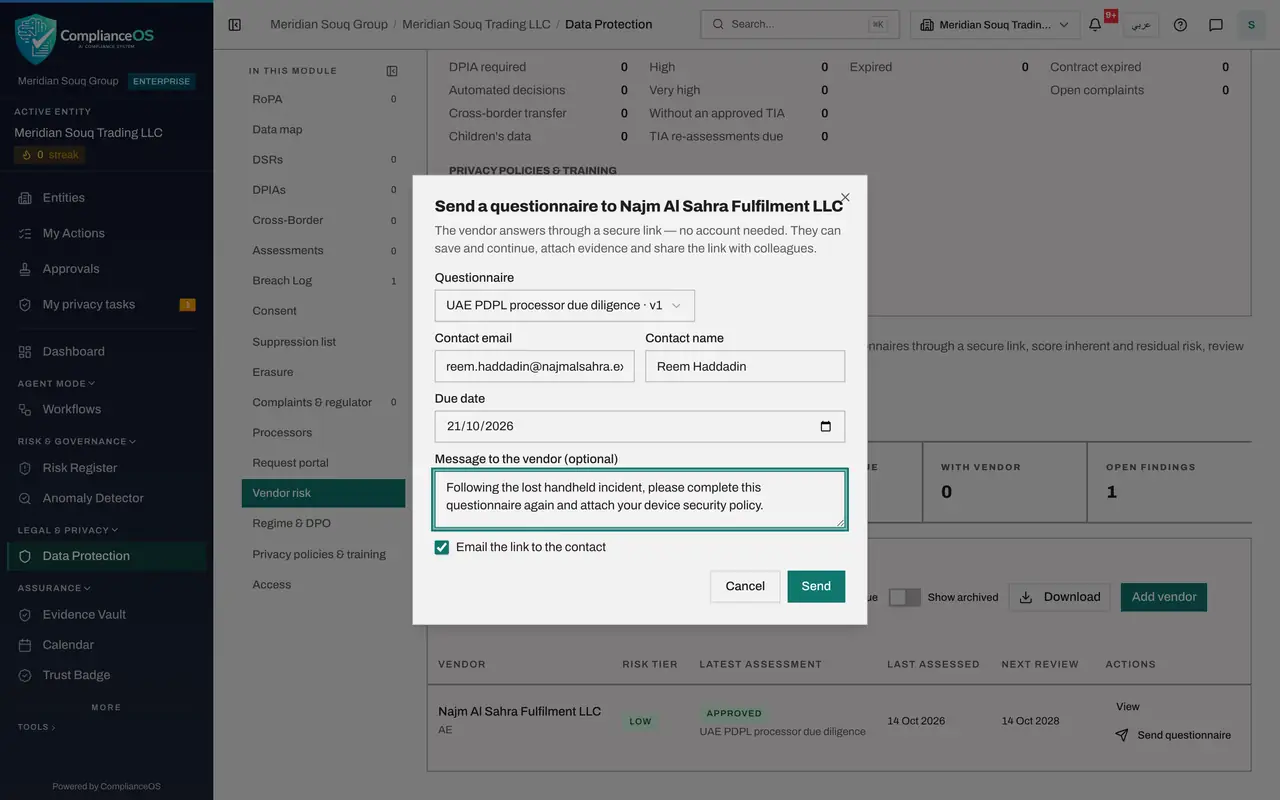The image size is (1280, 800).
Task: Open the help question mark icon
Action: pyautogui.click(x=1180, y=25)
